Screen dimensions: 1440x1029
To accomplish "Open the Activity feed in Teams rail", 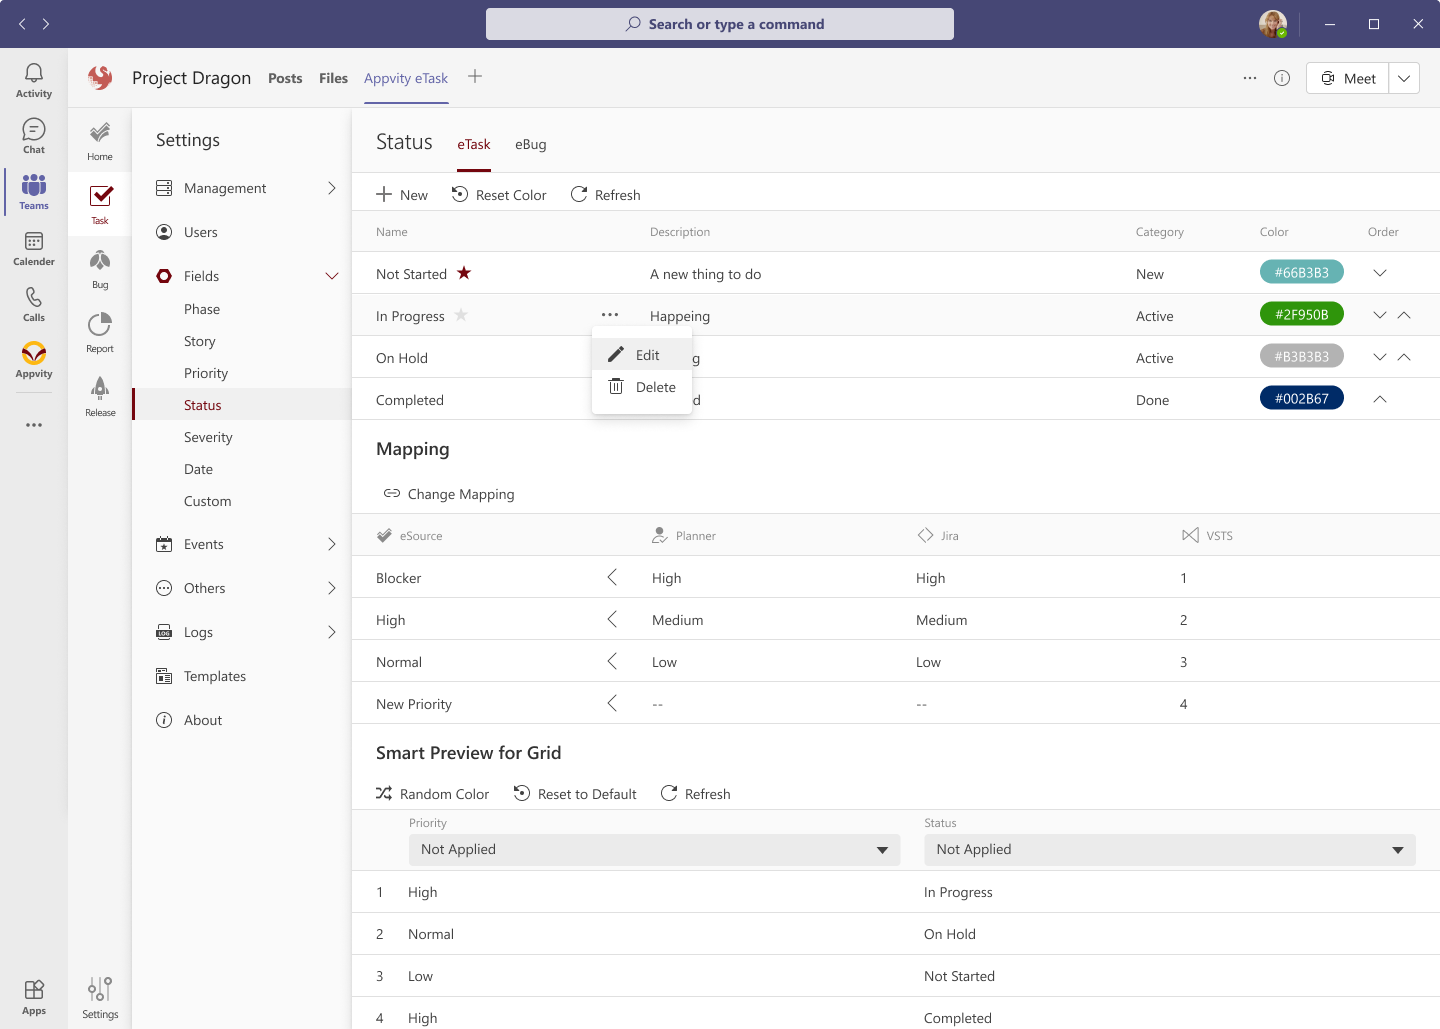I will (33, 71).
